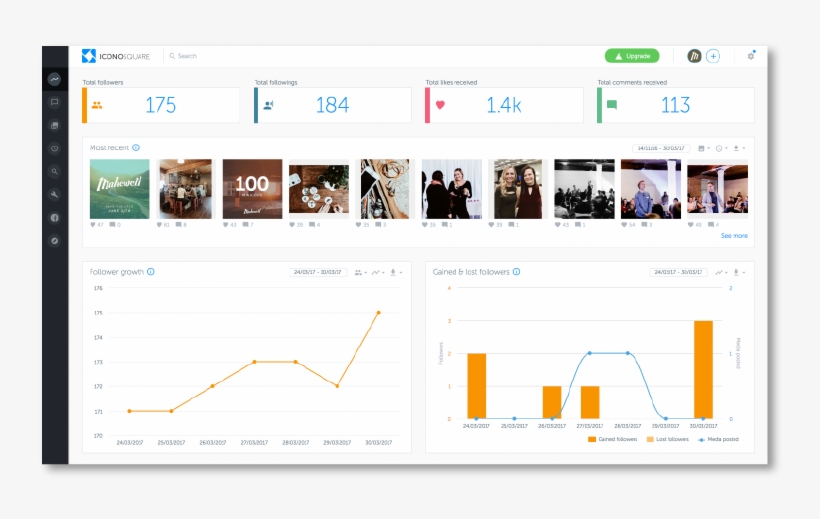The height and width of the screenshot is (519, 820).
Task: Click the info icon next to Gained & lost followers
Action: coord(517,272)
